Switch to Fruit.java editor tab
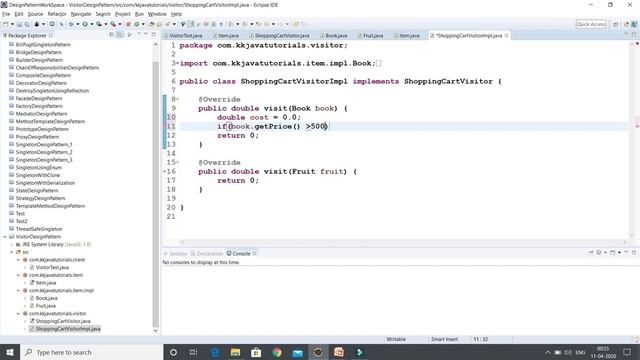The height and width of the screenshot is (360, 640). pos(370,36)
